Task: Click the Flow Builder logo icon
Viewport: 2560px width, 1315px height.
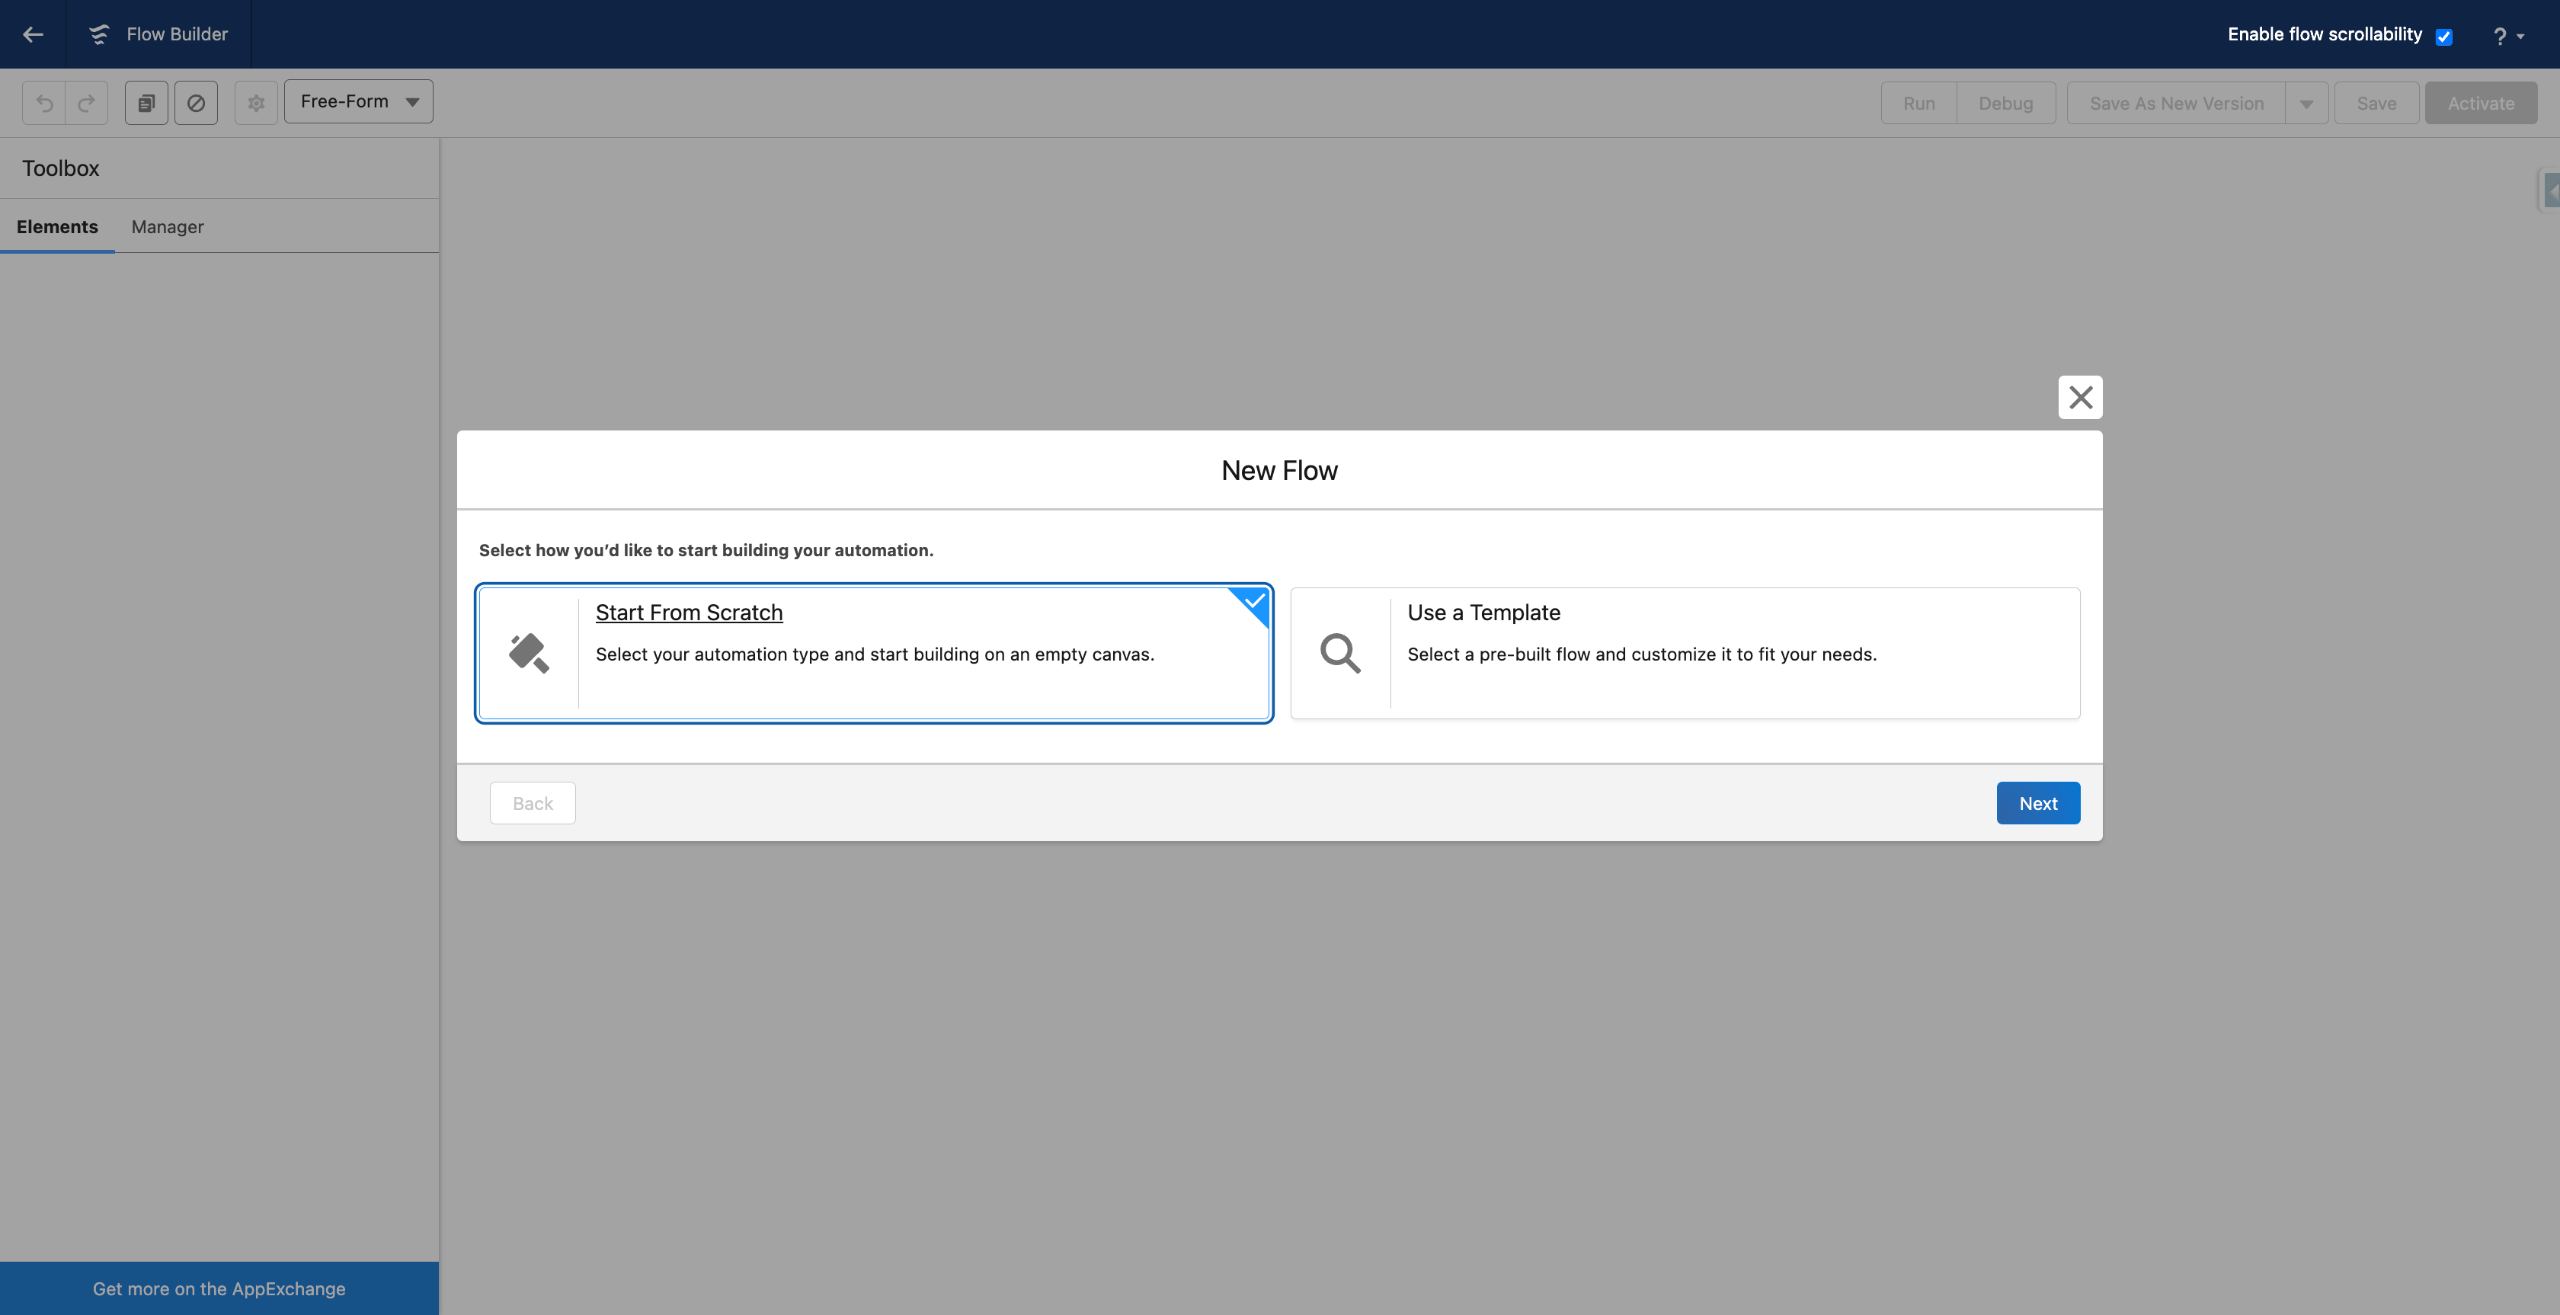Action: [x=98, y=34]
